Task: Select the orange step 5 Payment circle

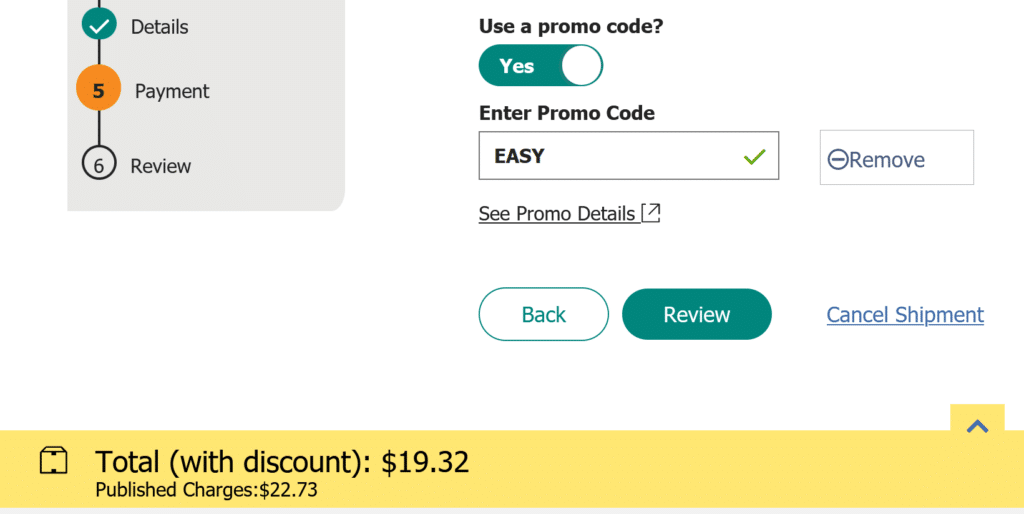Action: click(x=99, y=88)
